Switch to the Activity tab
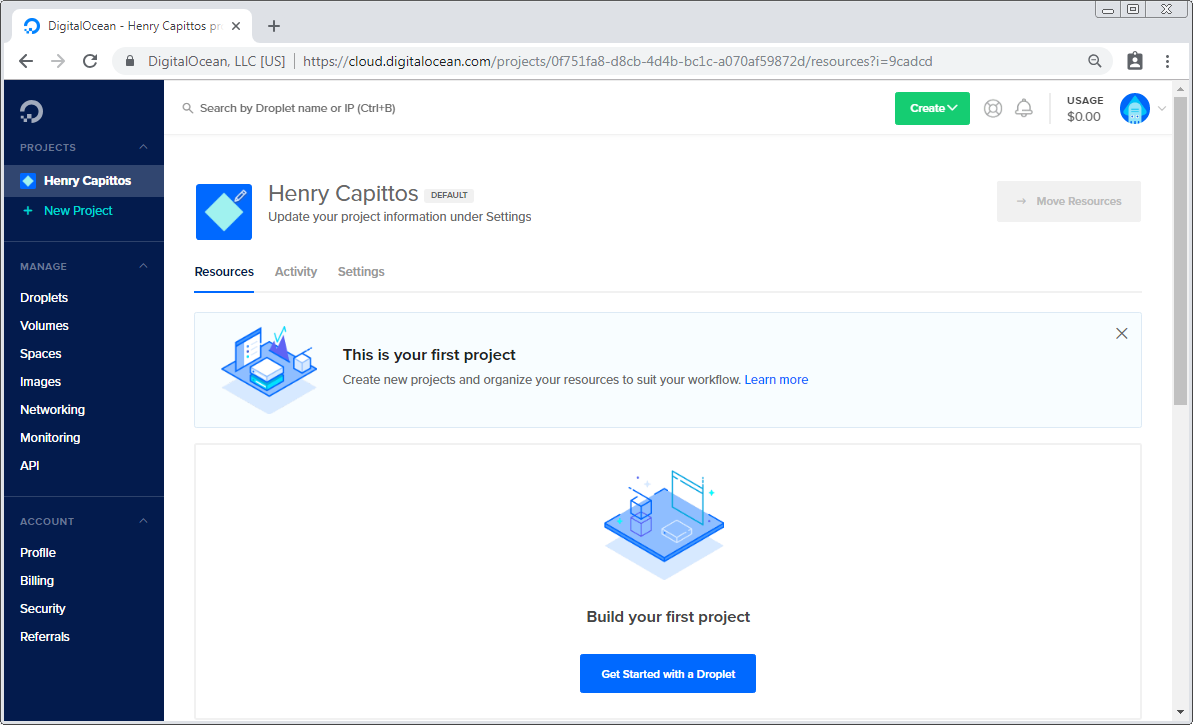This screenshot has width=1193, height=725. point(296,272)
